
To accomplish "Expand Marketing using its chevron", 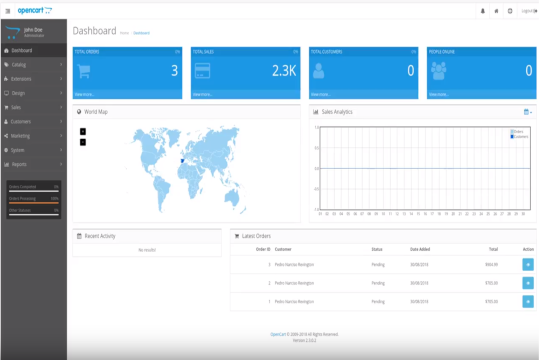I will pos(61,136).
